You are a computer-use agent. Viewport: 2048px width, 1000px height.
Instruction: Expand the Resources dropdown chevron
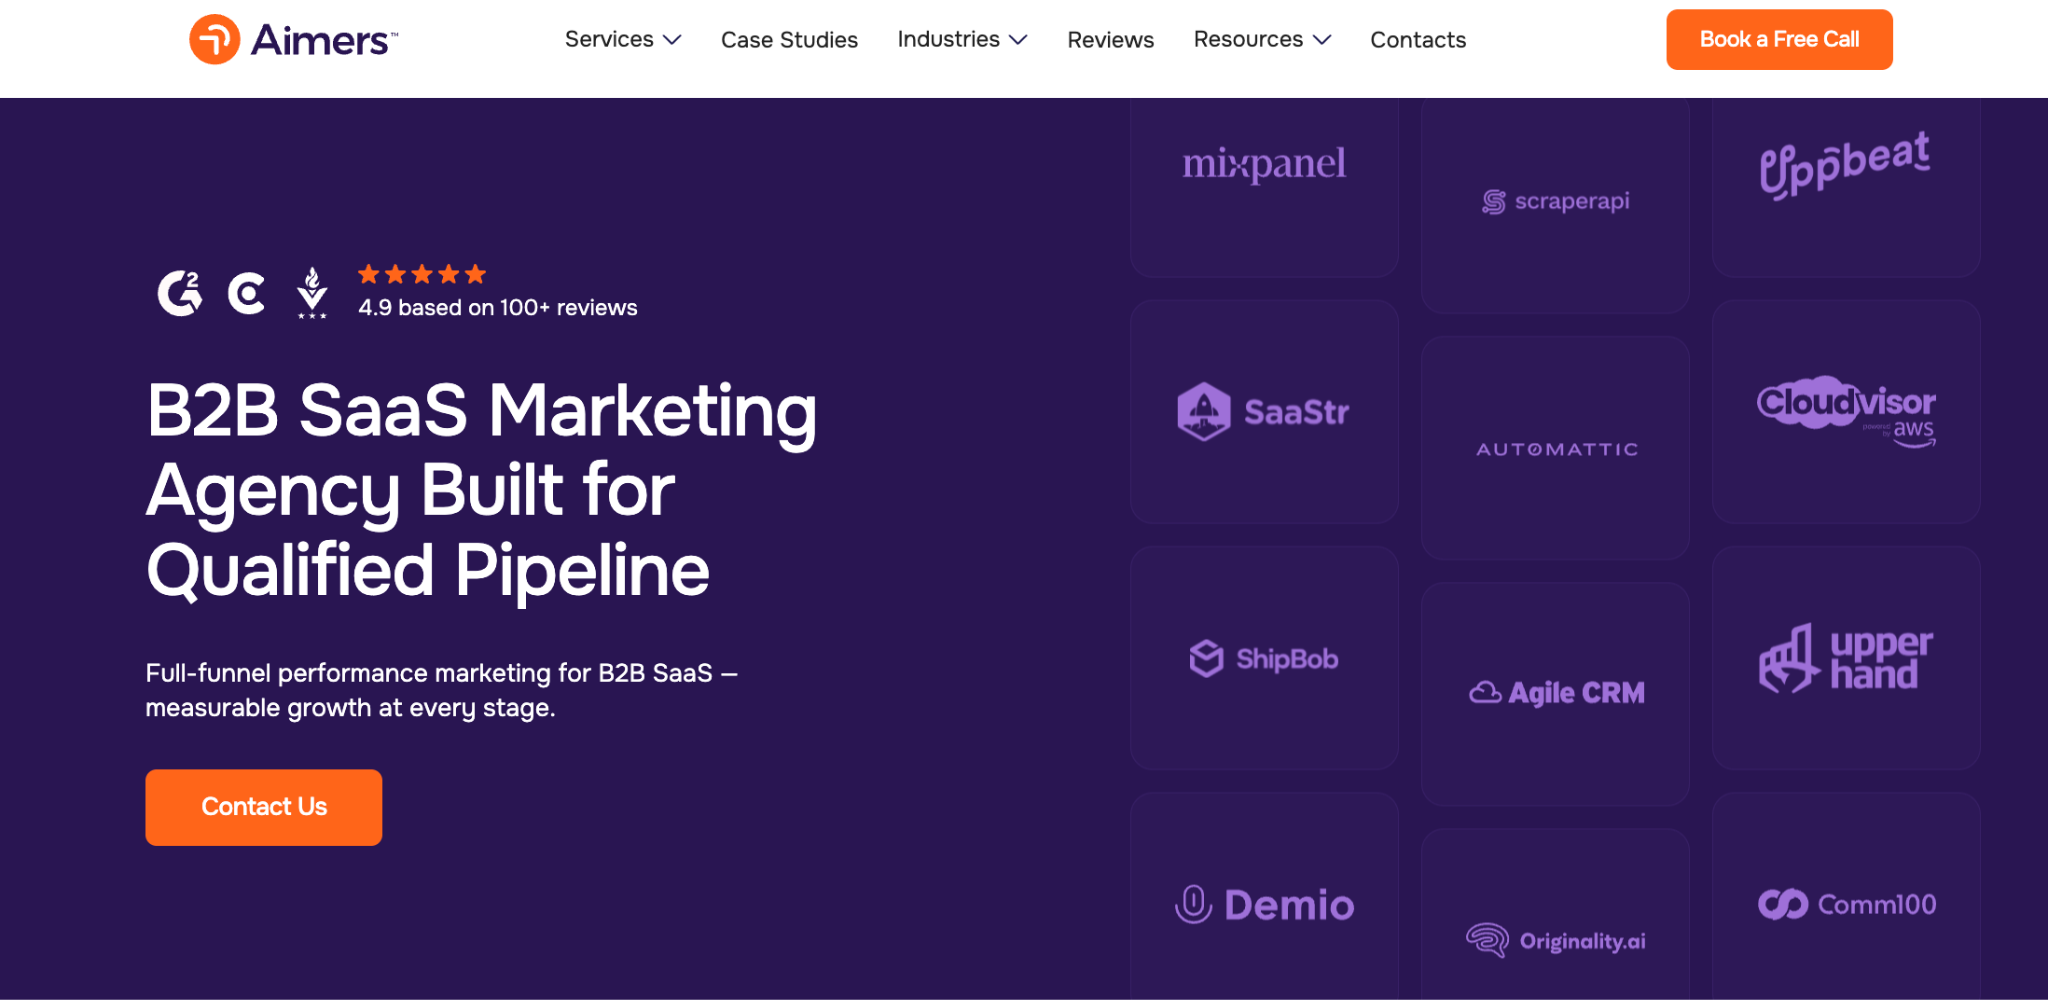point(1322,40)
